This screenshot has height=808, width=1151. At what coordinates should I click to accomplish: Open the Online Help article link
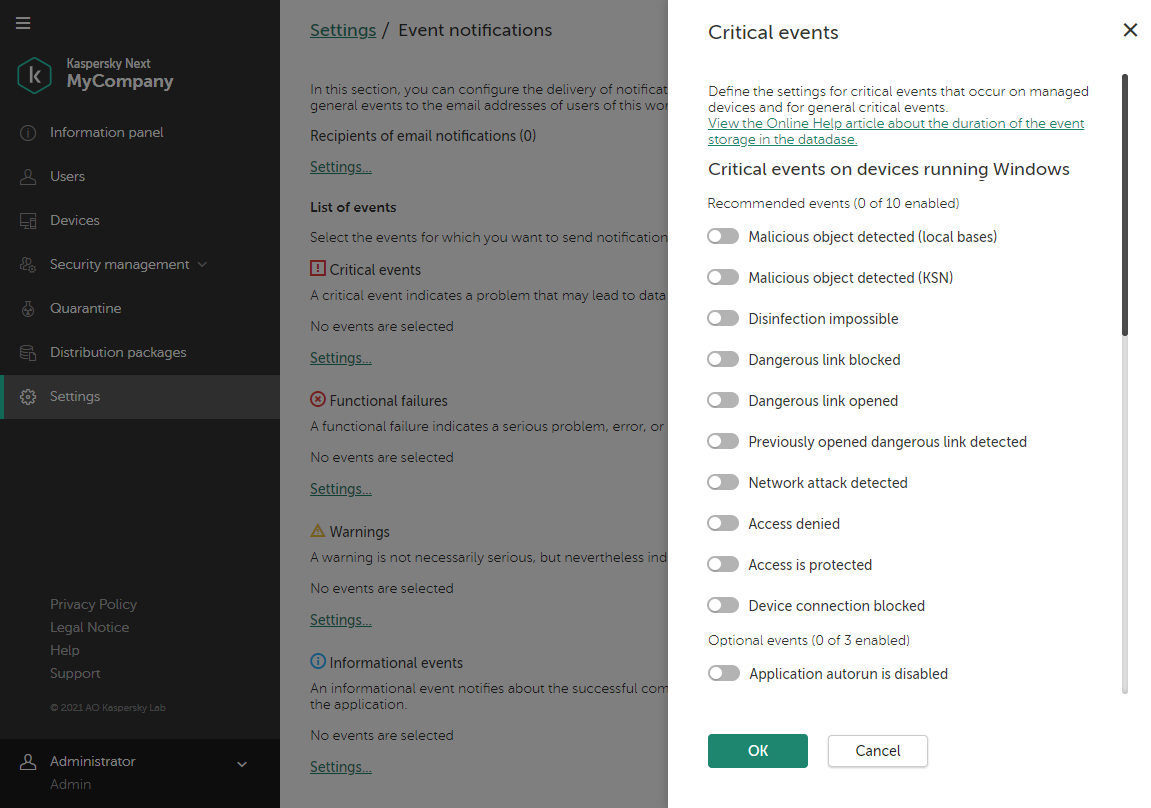[896, 131]
